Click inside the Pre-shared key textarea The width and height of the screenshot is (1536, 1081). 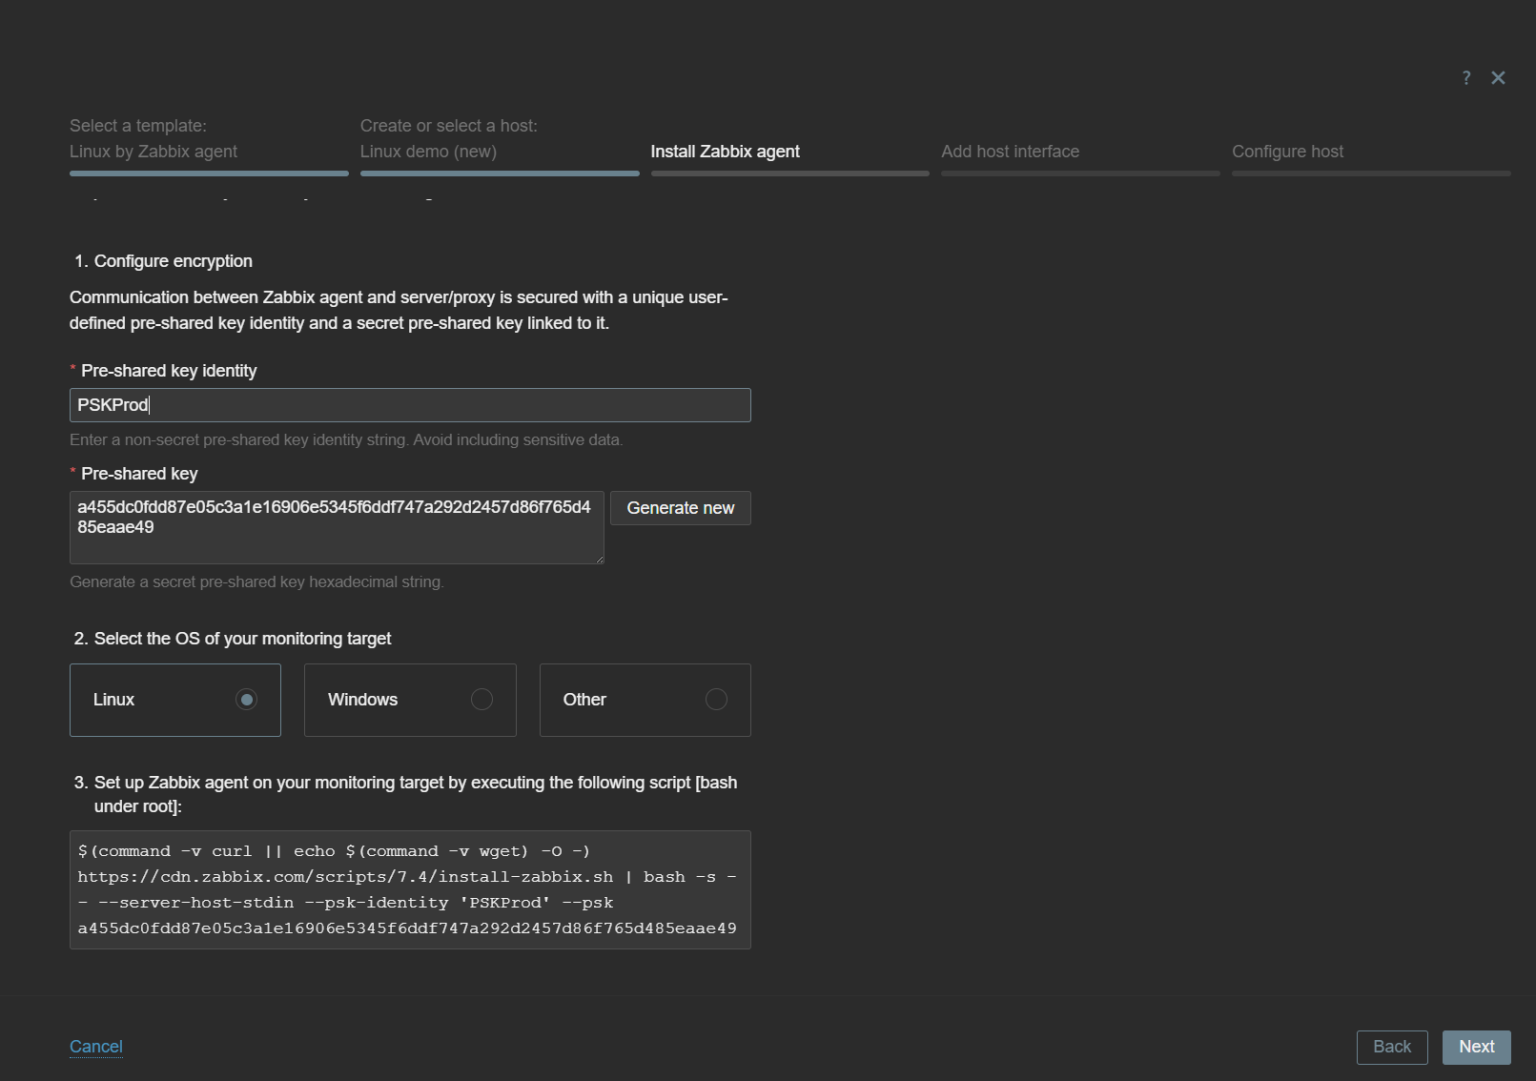(336, 528)
